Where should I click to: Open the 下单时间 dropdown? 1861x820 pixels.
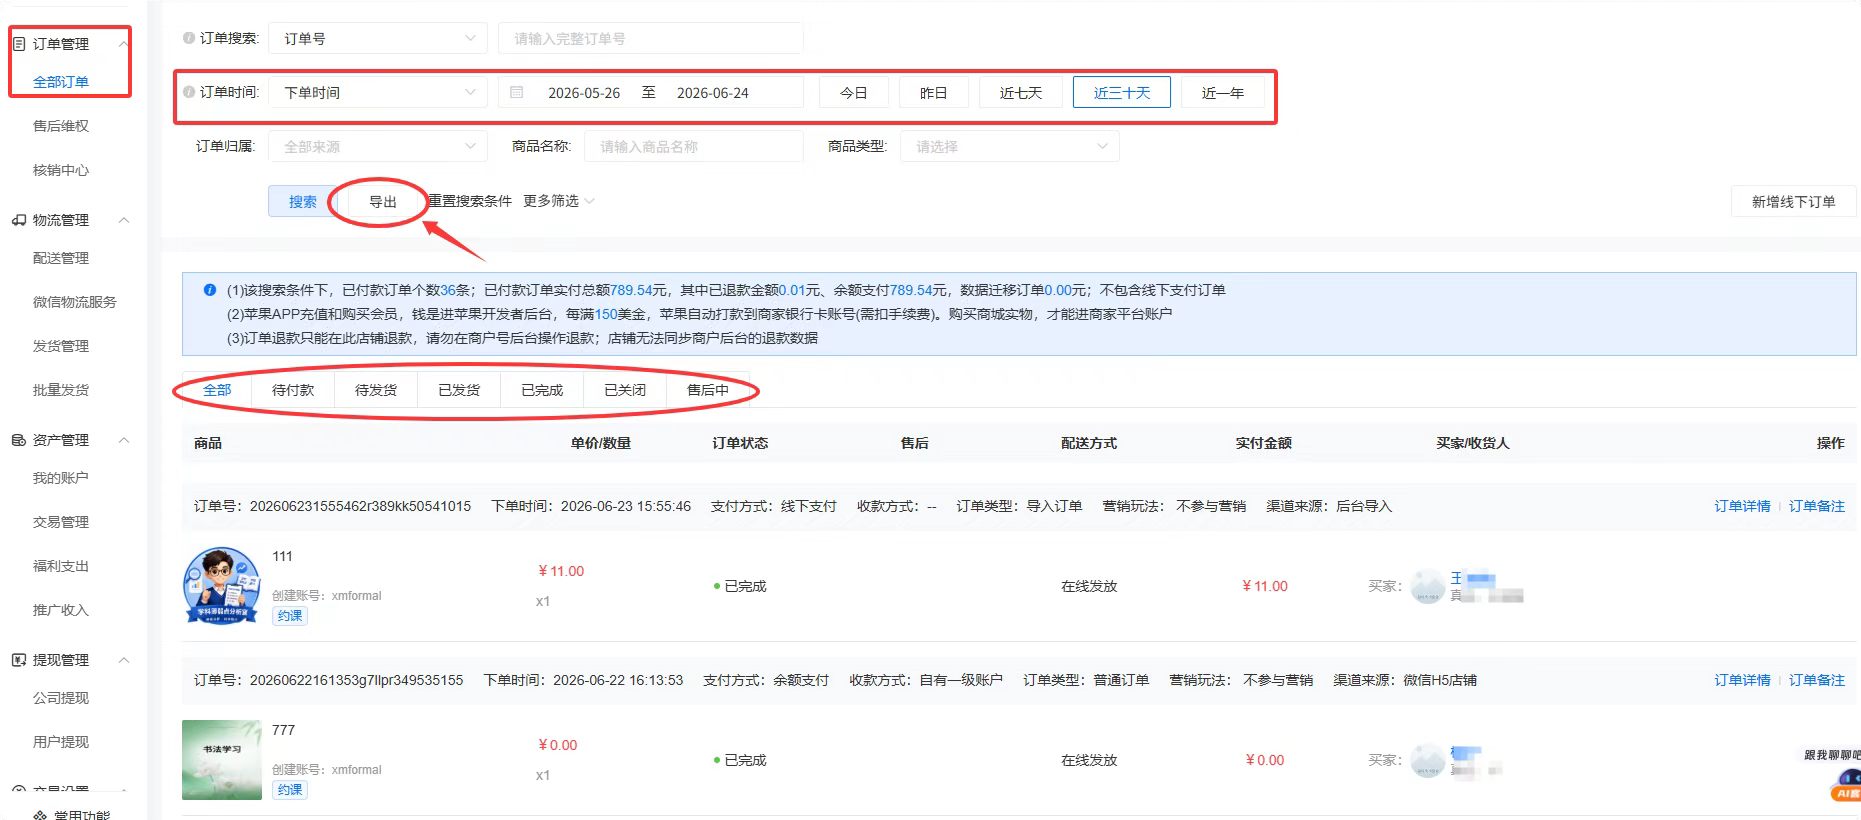(378, 92)
